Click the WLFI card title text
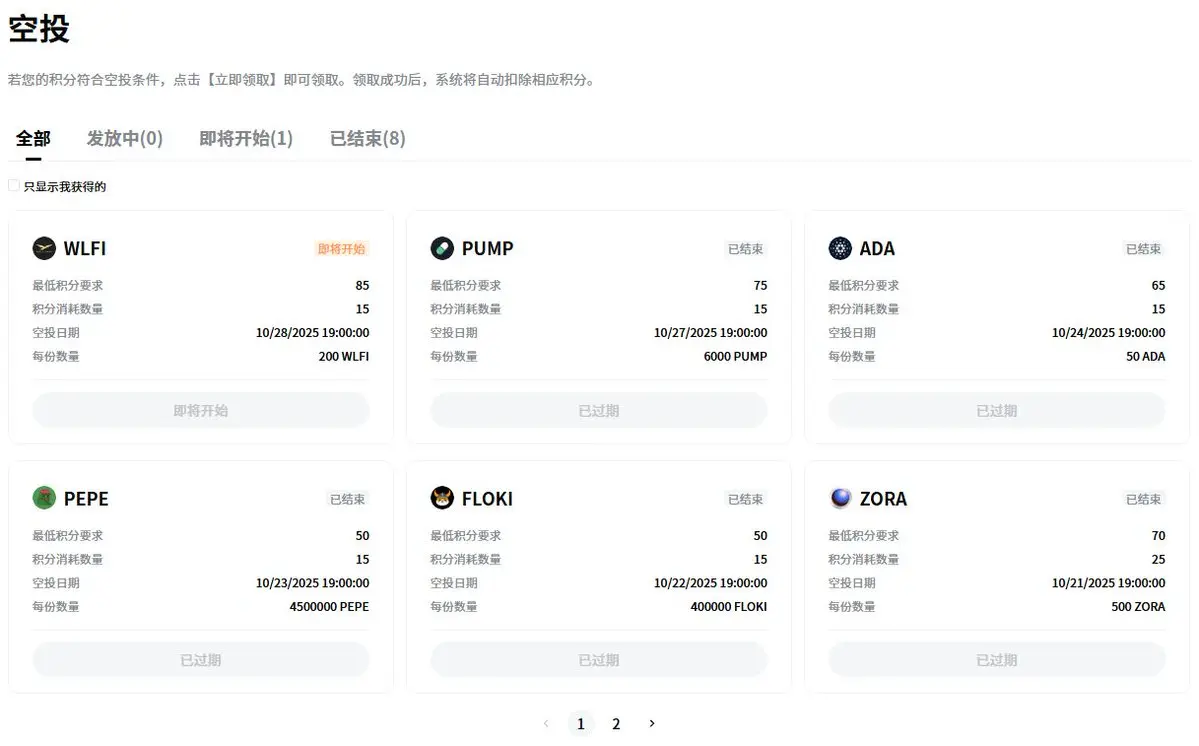1199x746 pixels. click(85, 248)
